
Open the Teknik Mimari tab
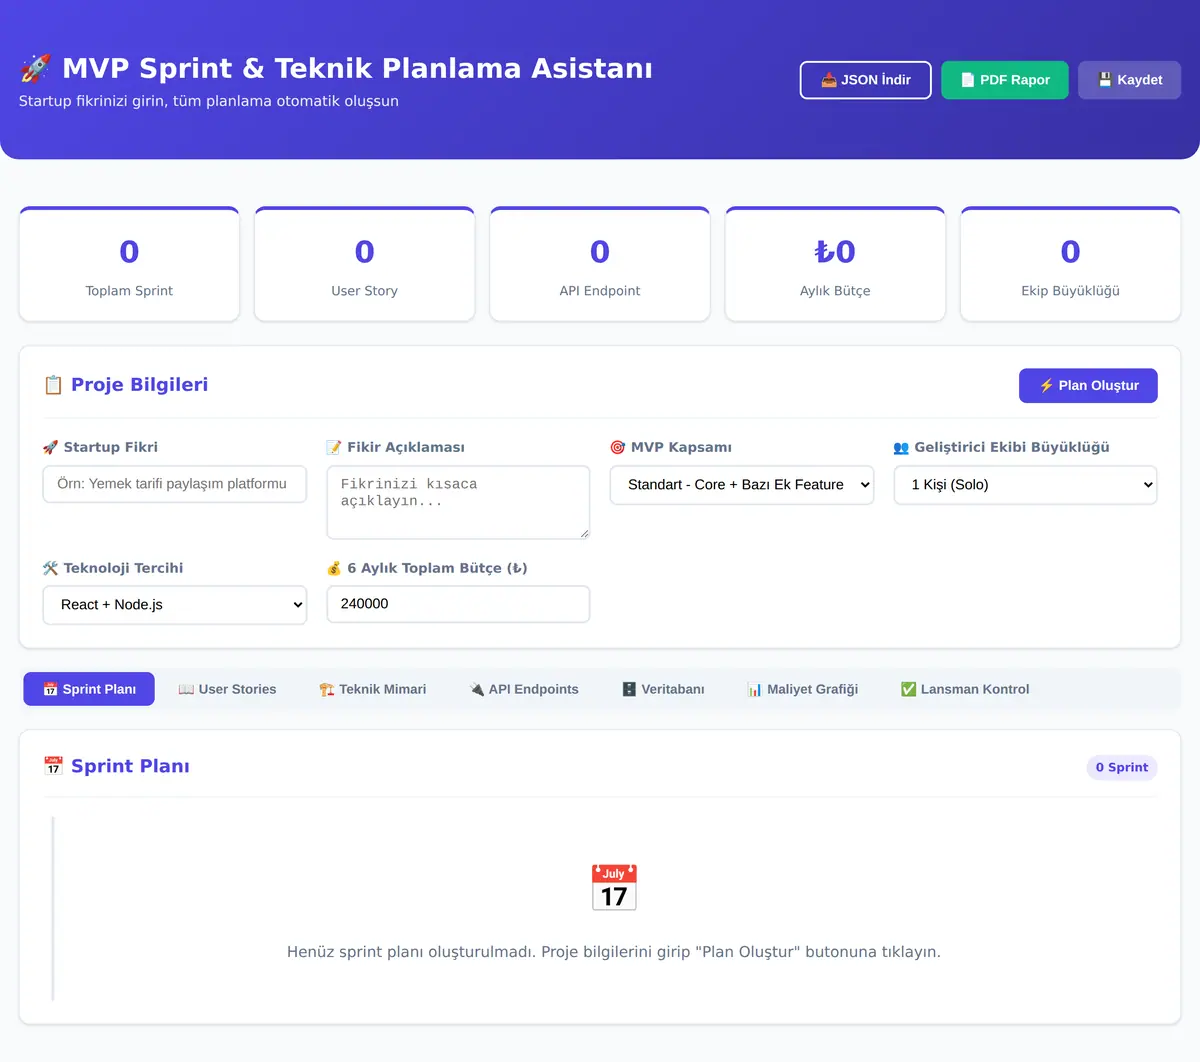pos(373,689)
